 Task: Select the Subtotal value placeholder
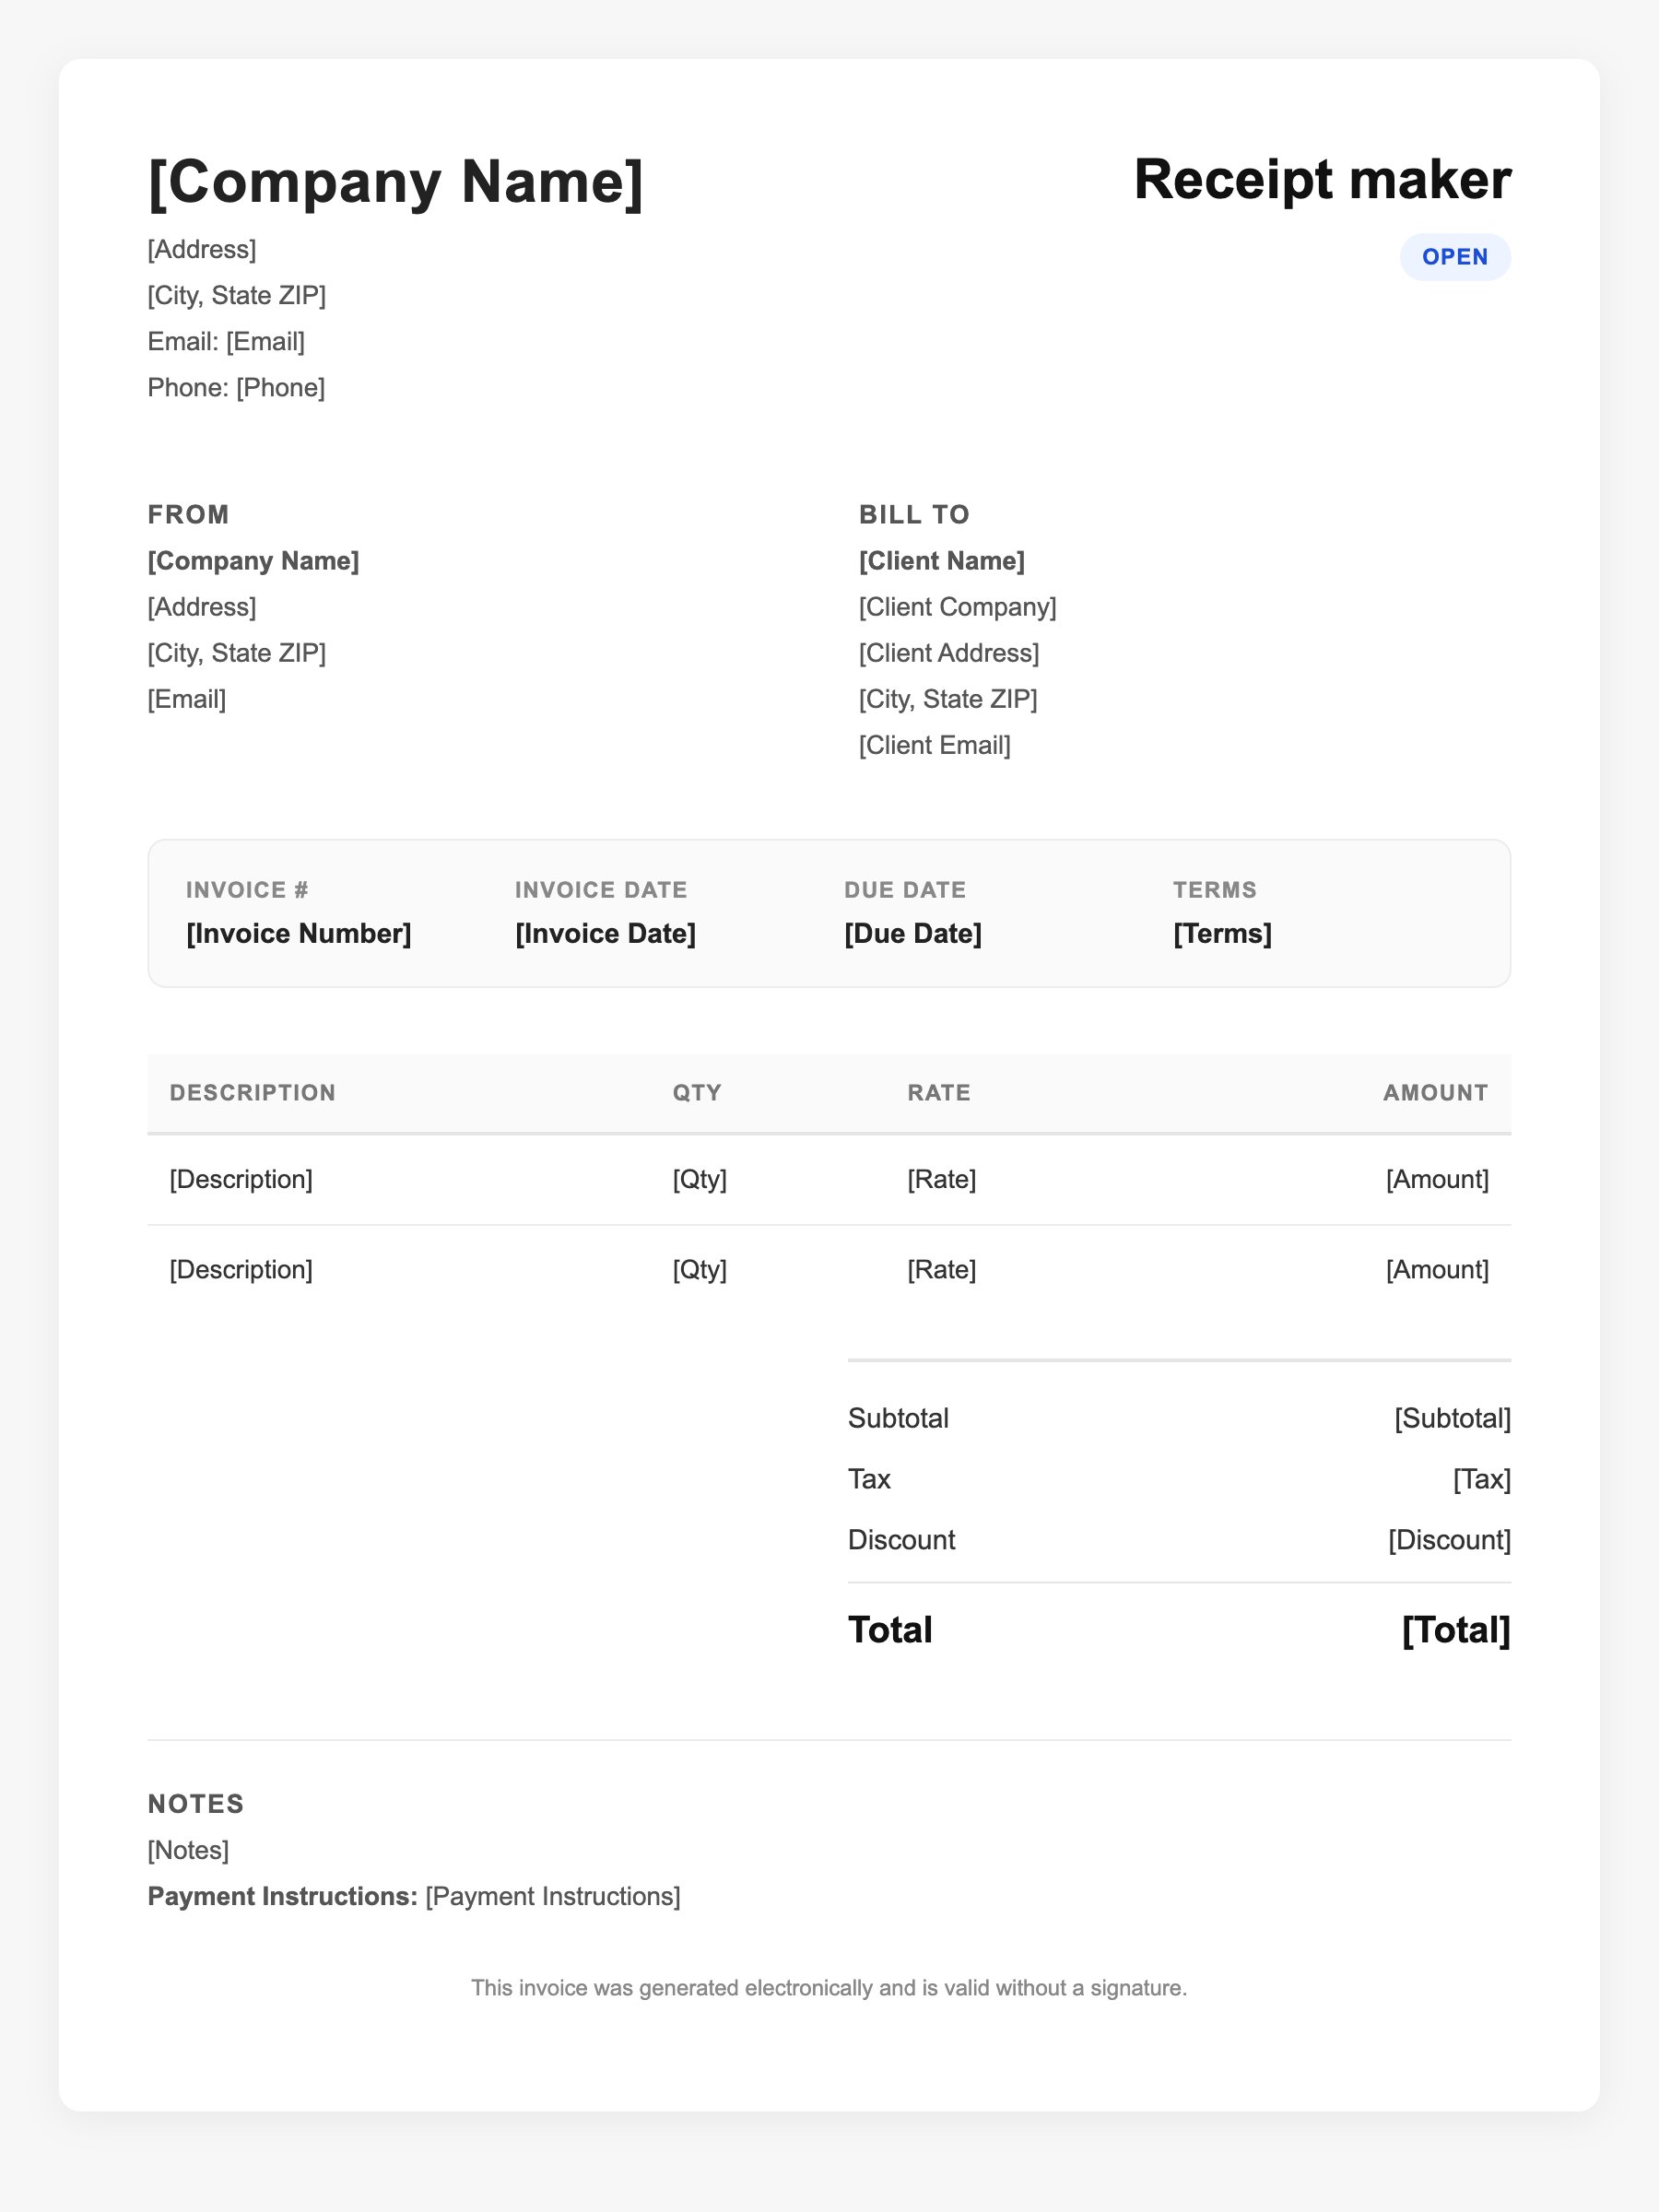pyautogui.click(x=1452, y=1418)
